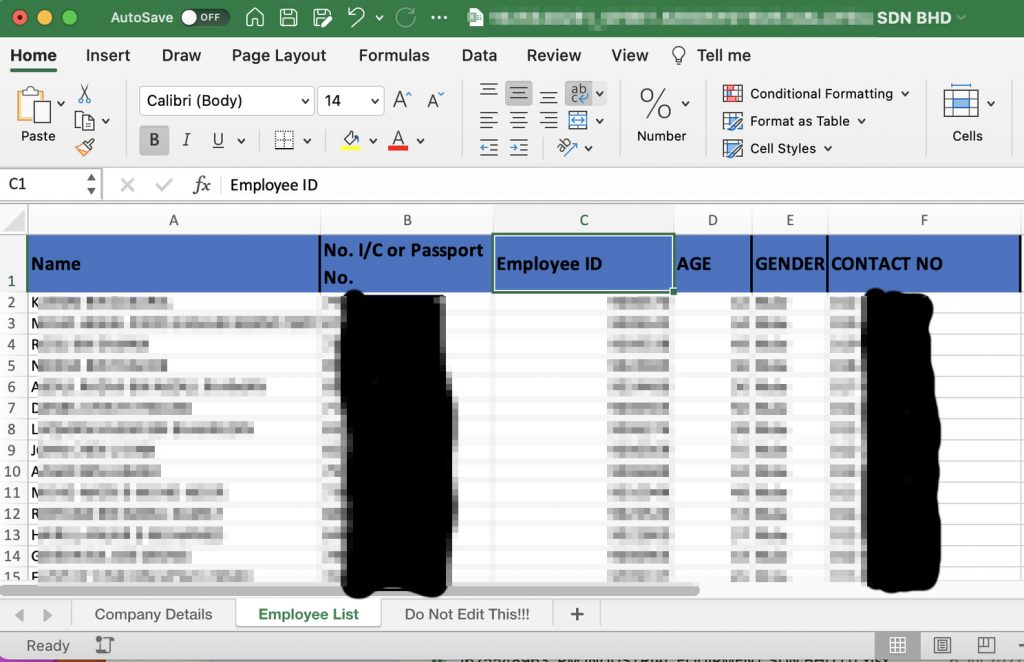Increase font size with larger A icon
The width and height of the screenshot is (1024, 662).
point(402,100)
